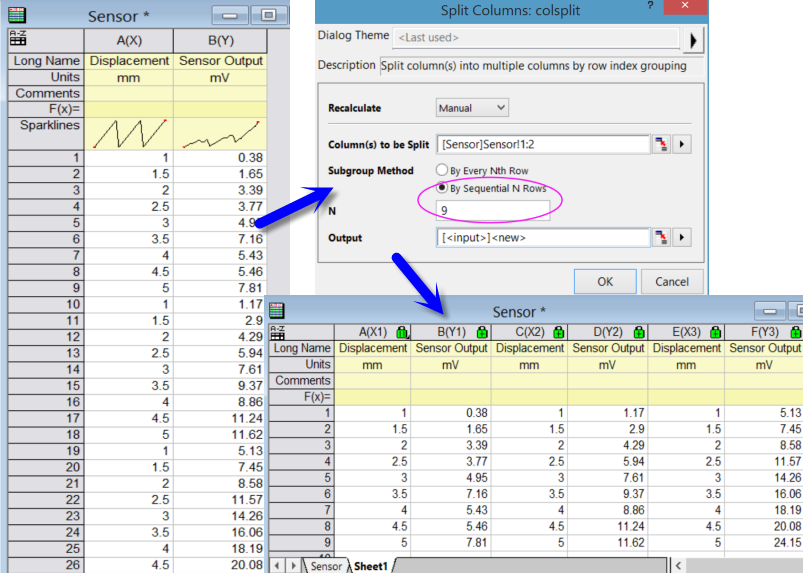This screenshot has width=803, height=573.
Task: Click the green lock icon on column E(X3)
Action: pyautogui.click(x=716, y=332)
